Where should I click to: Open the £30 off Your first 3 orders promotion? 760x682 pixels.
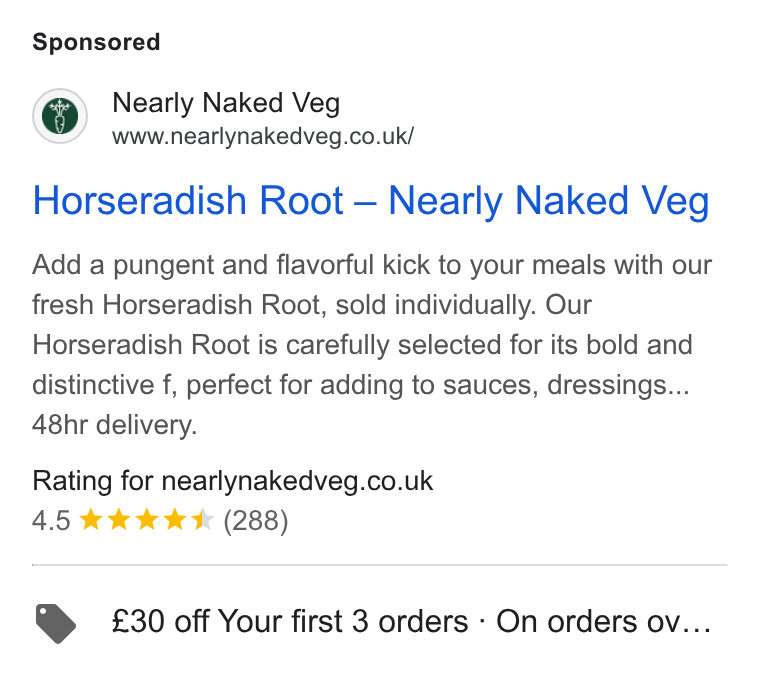point(290,622)
